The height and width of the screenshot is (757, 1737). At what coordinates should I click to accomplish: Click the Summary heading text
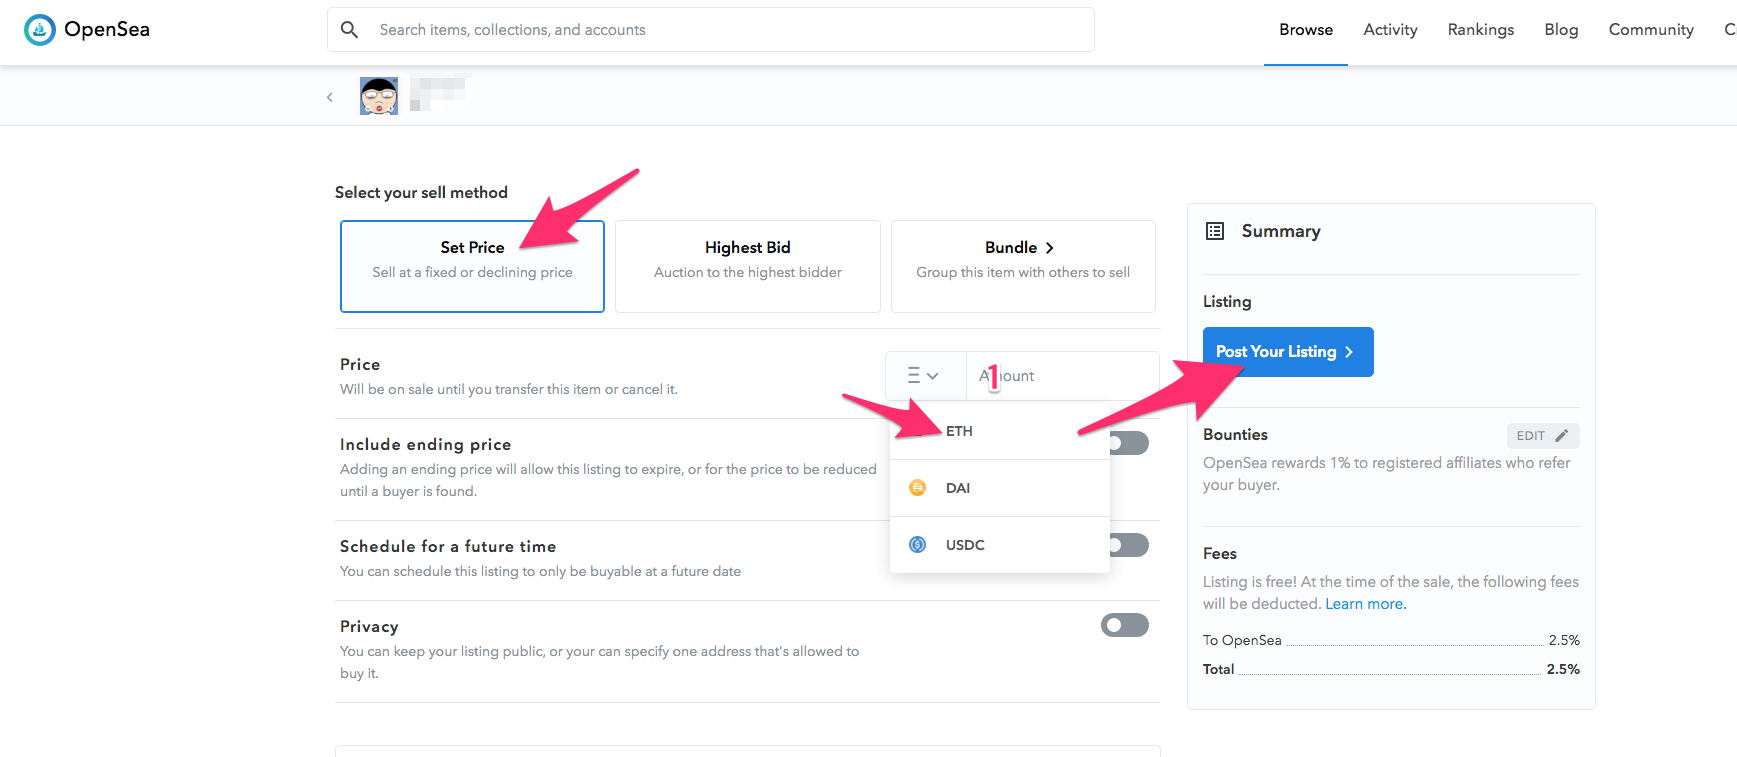(x=1281, y=231)
